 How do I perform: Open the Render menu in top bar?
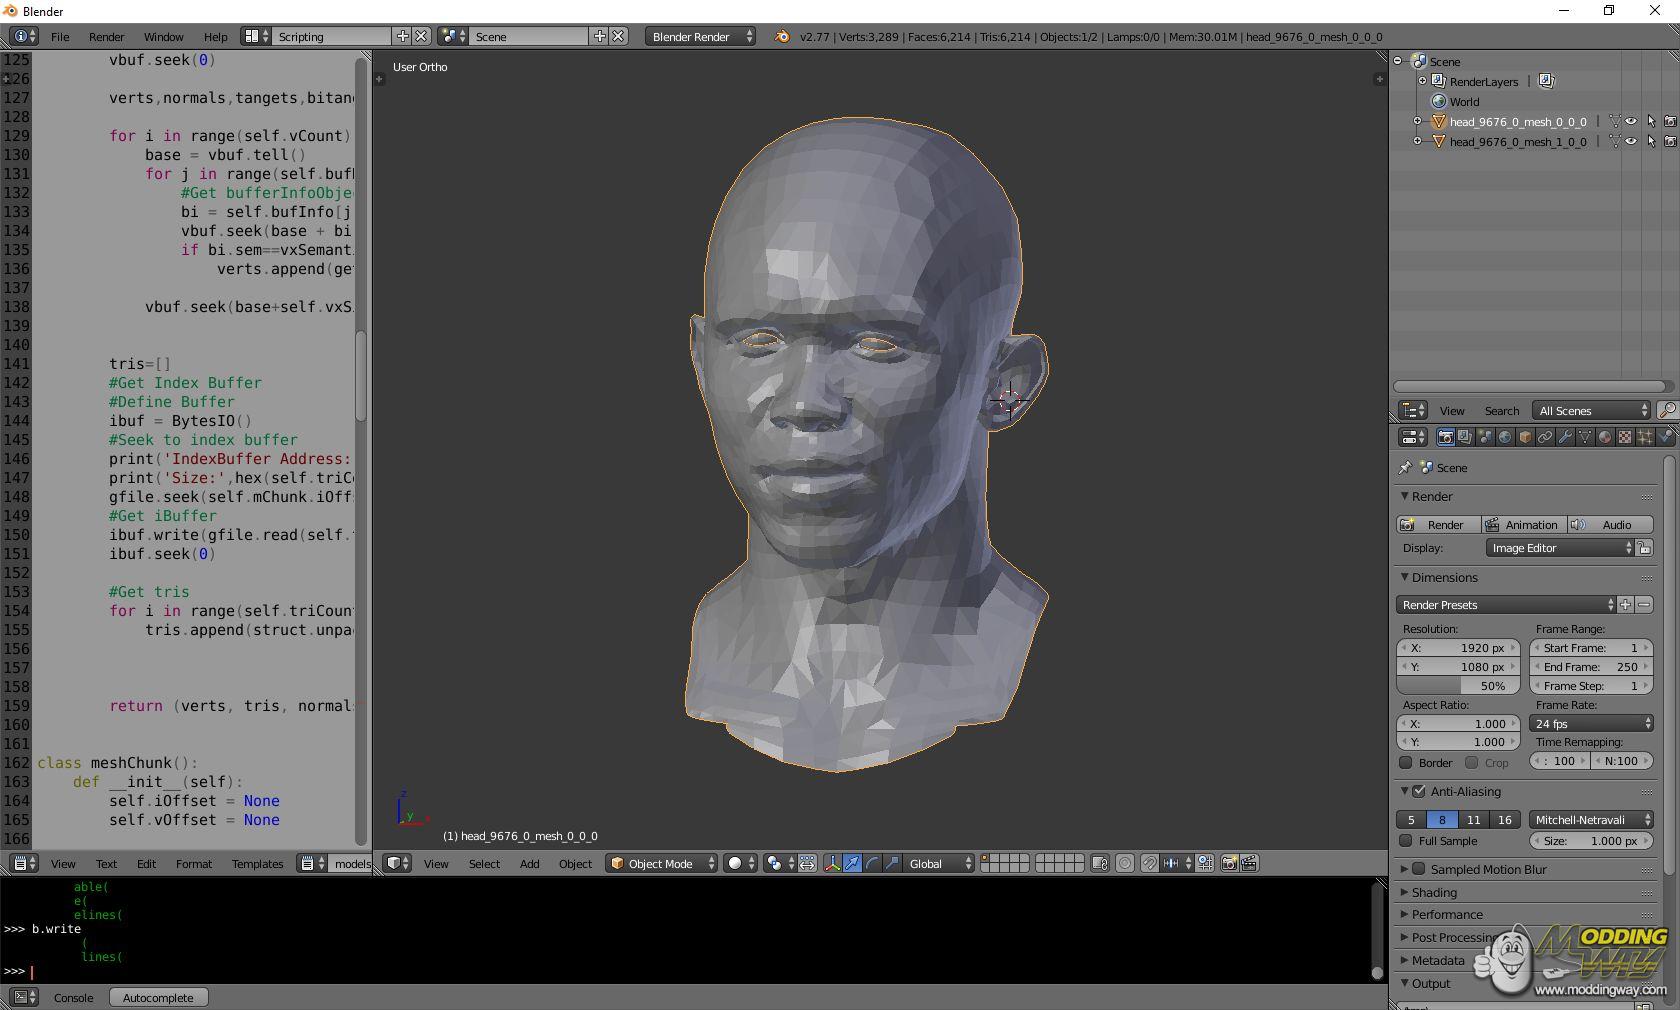tap(106, 36)
